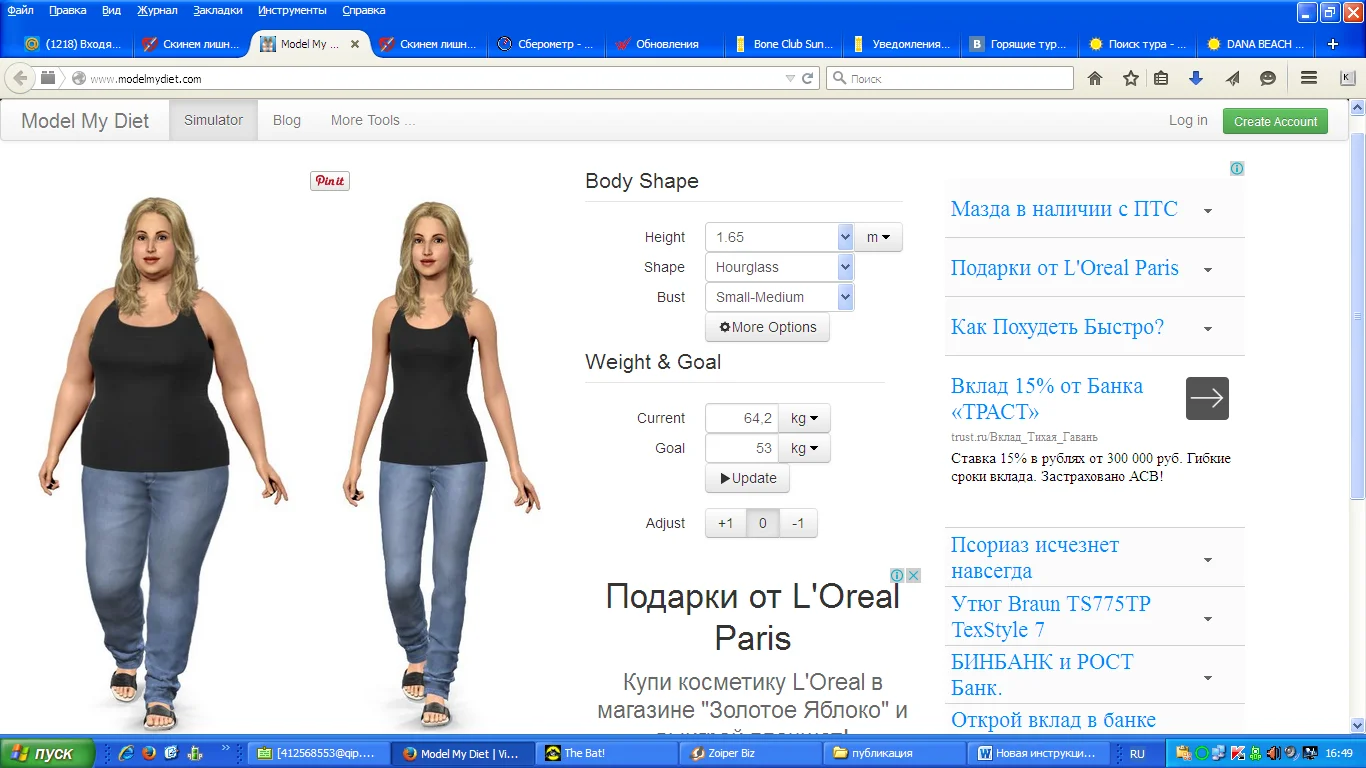Click the arrow button on the TRAST bank ad
The height and width of the screenshot is (768, 1366).
(1207, 398)
